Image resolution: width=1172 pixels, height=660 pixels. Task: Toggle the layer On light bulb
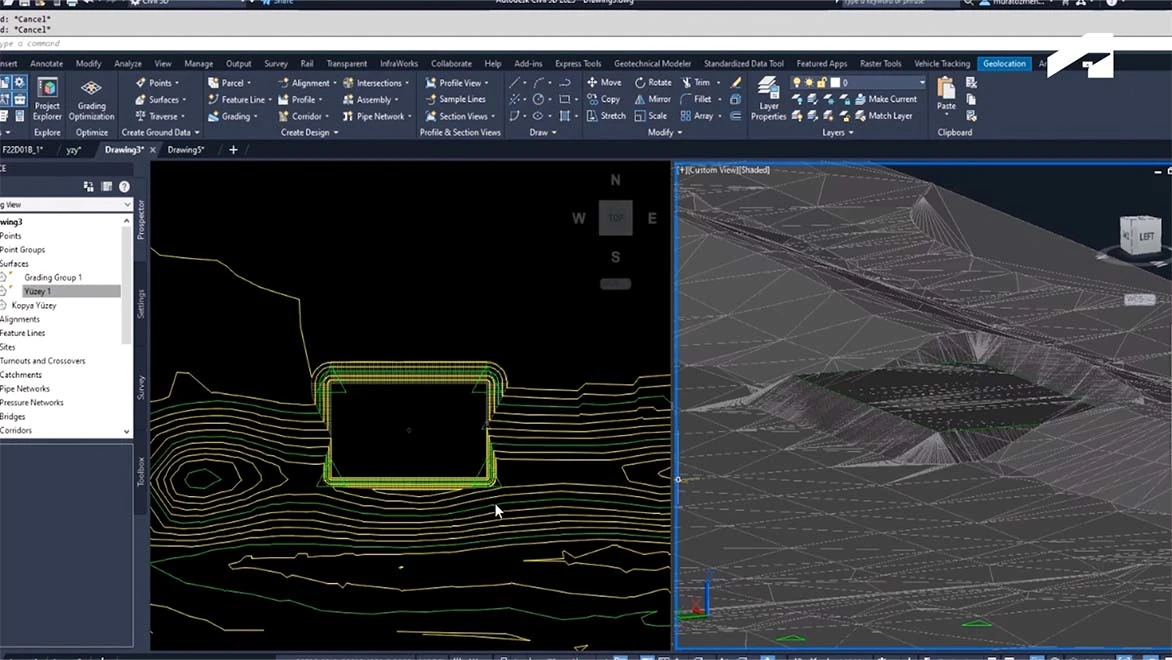797,82
